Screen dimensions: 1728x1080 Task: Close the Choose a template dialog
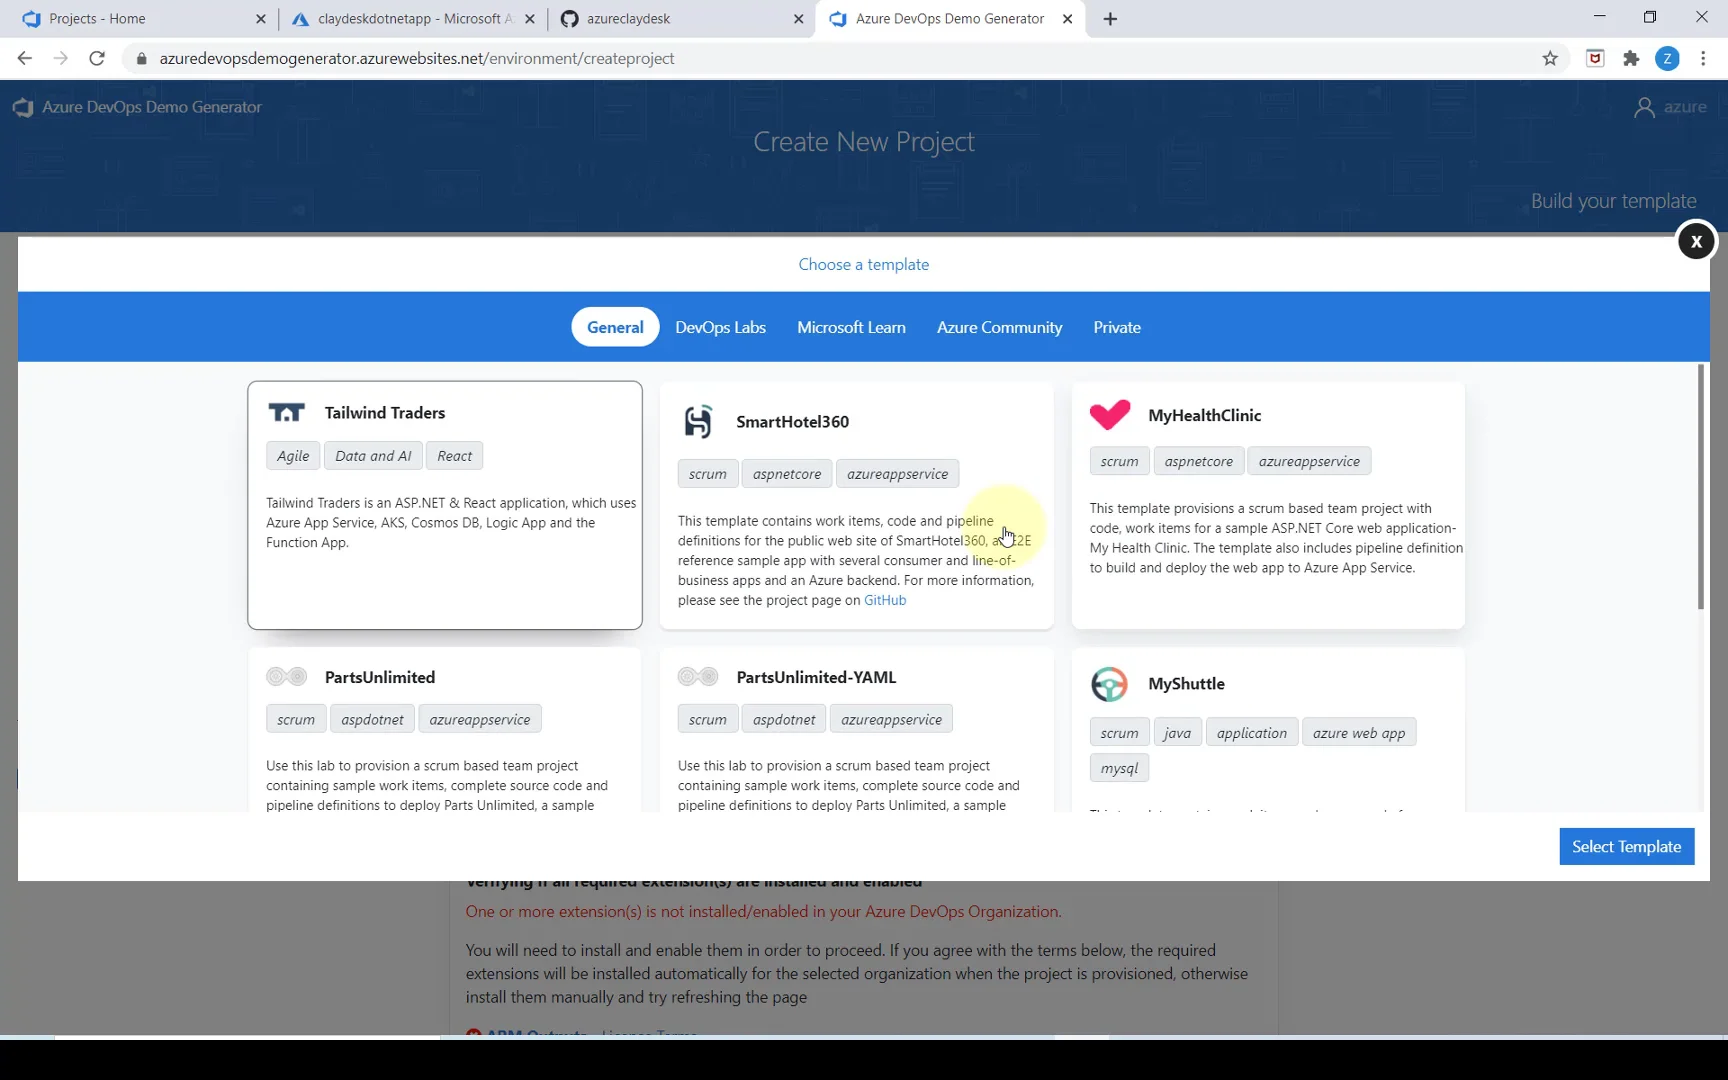[1696, 241]
